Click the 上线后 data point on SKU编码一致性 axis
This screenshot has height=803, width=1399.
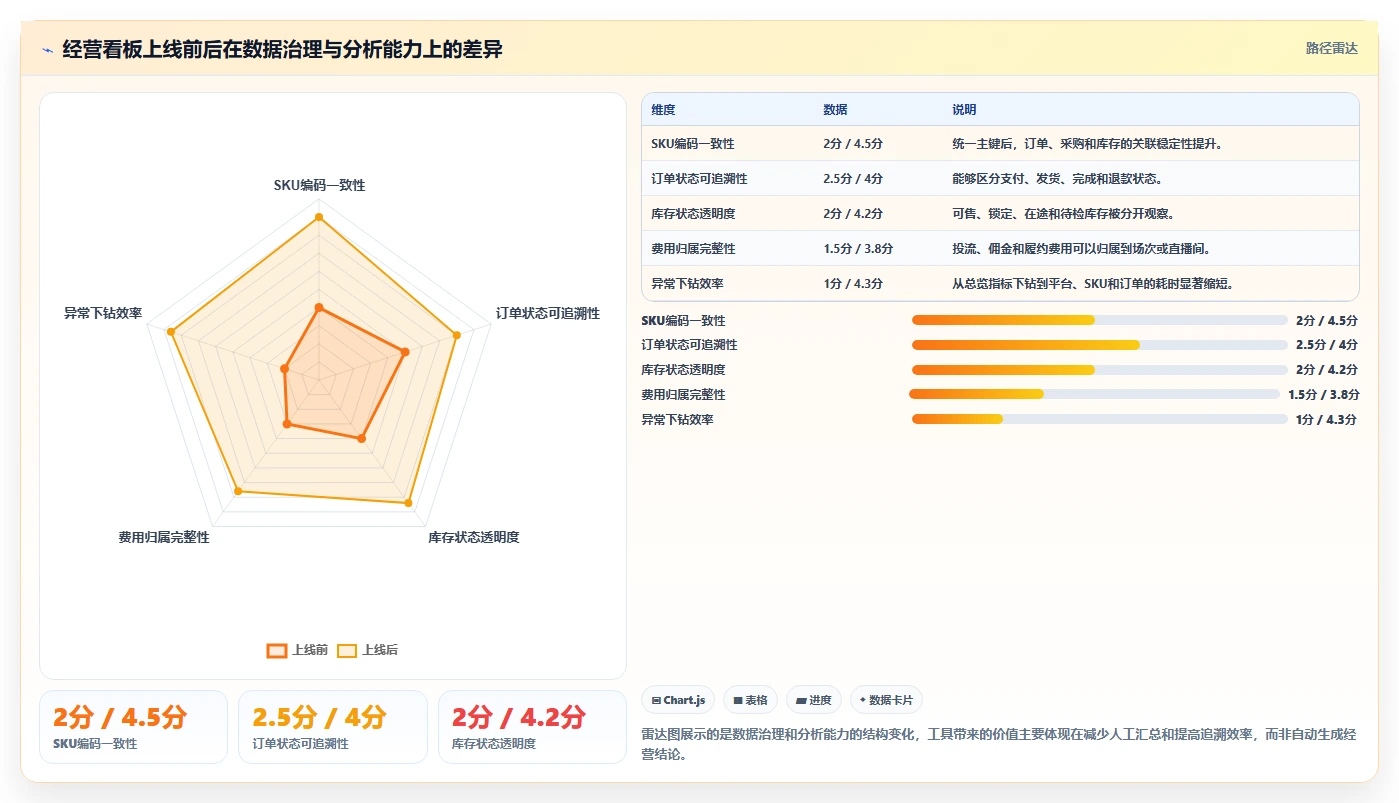pos(319,217)
